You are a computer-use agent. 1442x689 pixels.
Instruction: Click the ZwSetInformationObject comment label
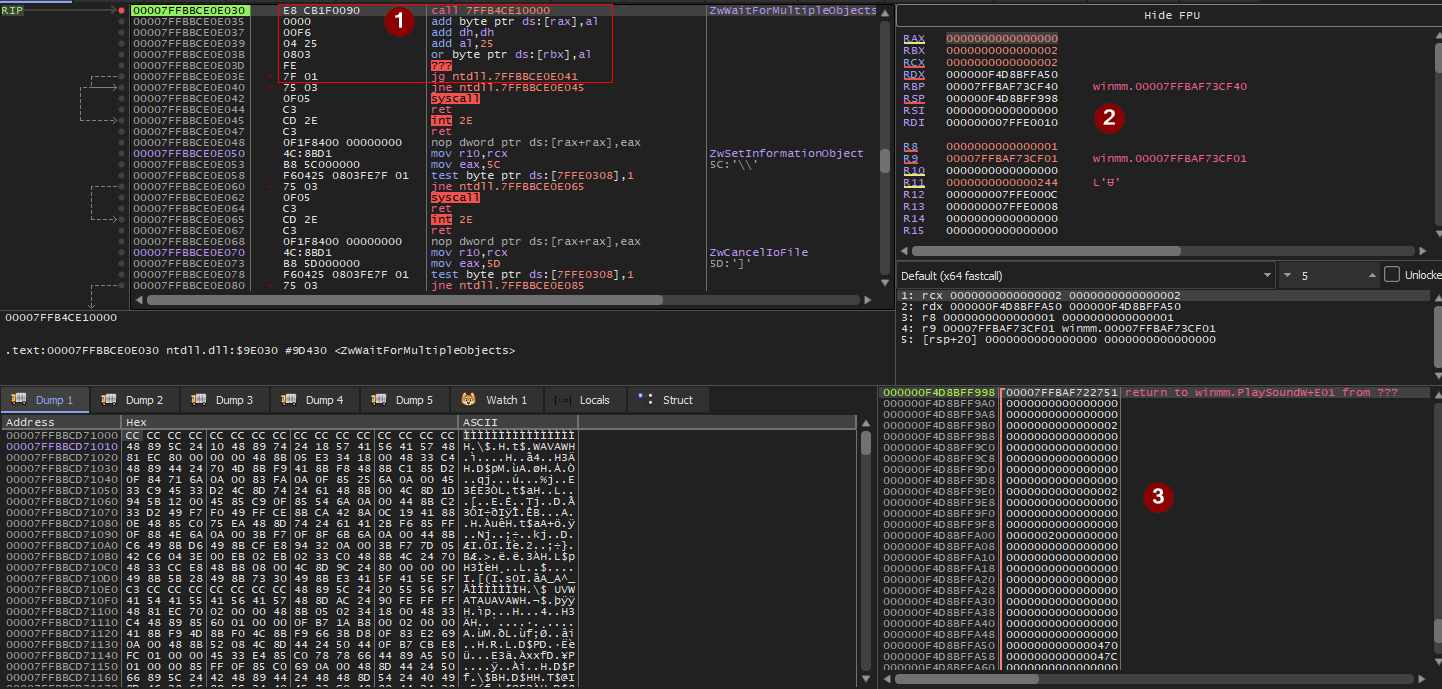point(785,153)
